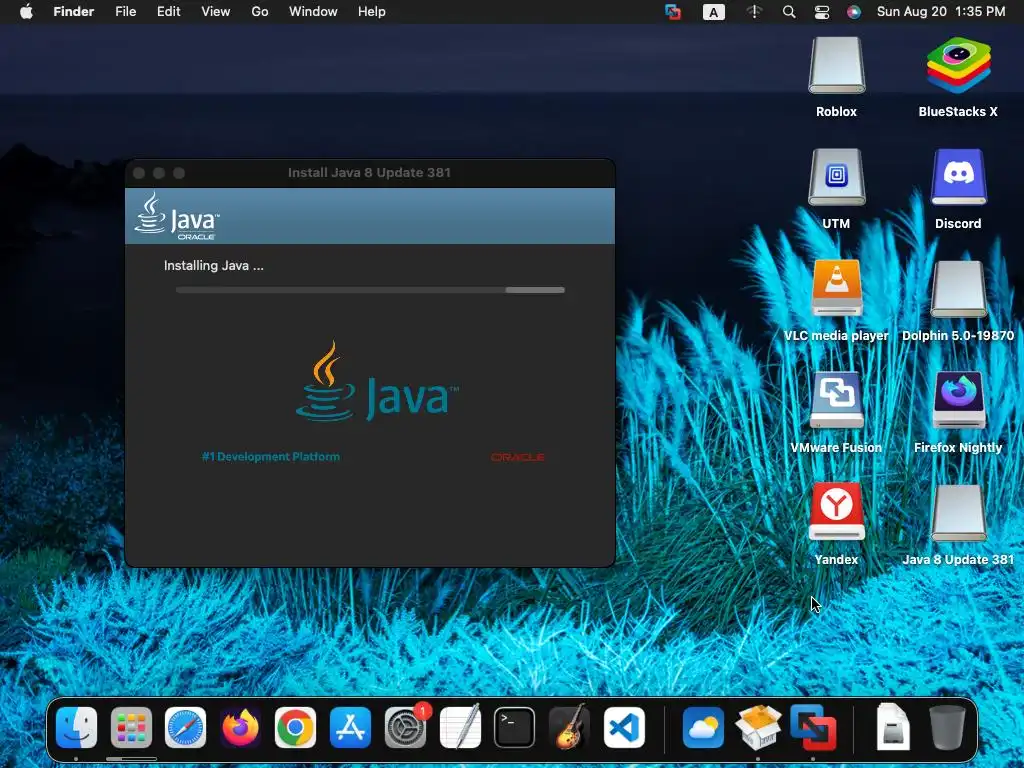Open System Settings with the update badge
Screen dimensions: 1024x768
[406, 727]
